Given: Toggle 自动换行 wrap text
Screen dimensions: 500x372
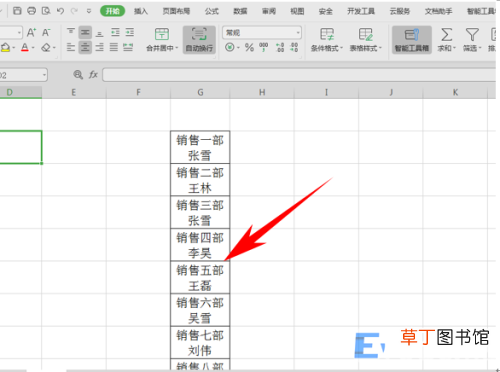Looking at the screenshot, I should click(x=199, y=40).
